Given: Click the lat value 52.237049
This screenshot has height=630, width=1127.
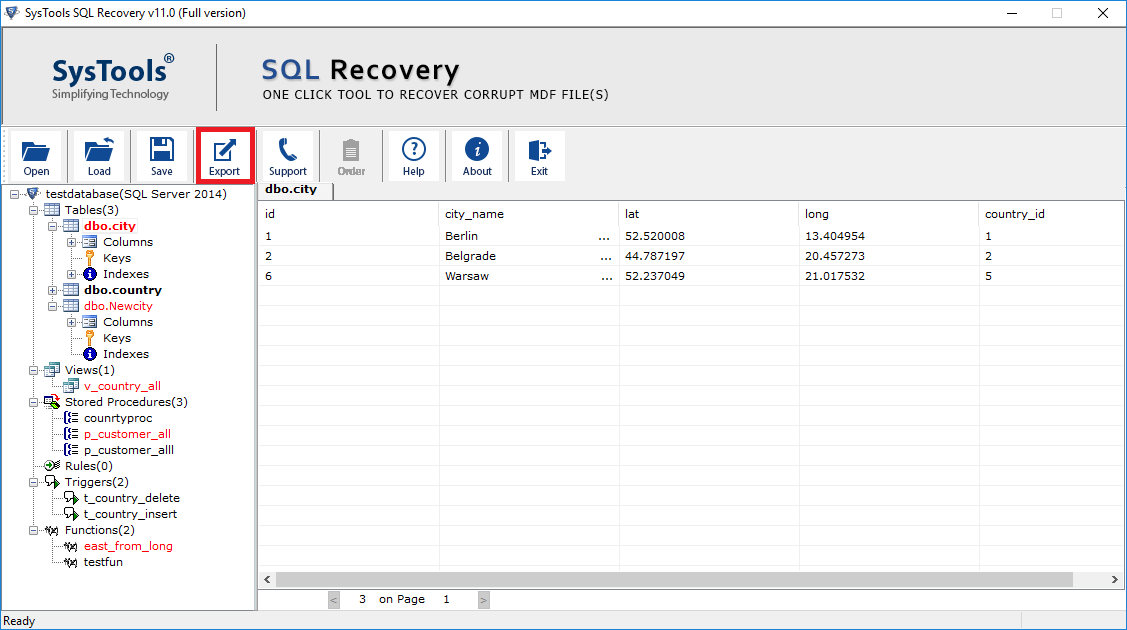Looking at the screenshot, I should point(655,277).
